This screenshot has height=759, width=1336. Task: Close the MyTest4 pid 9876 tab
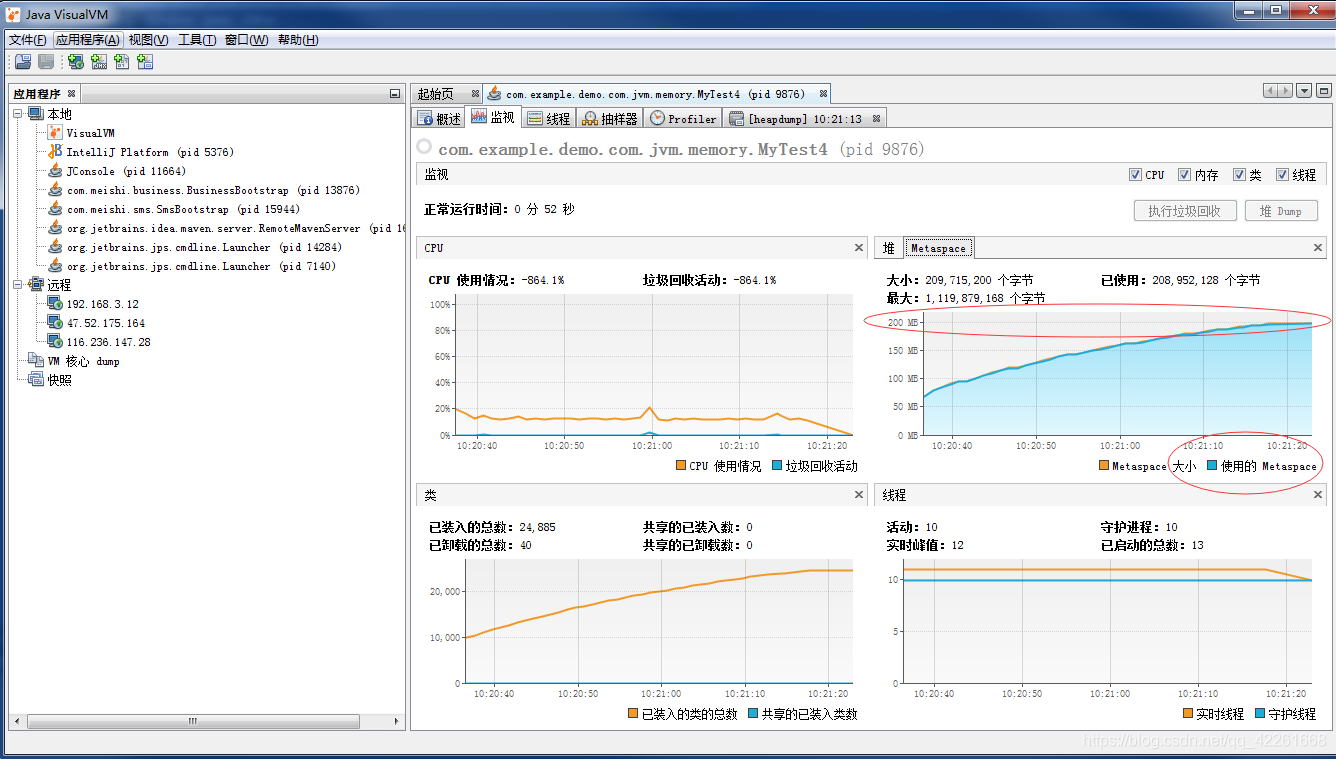point(824,94)
